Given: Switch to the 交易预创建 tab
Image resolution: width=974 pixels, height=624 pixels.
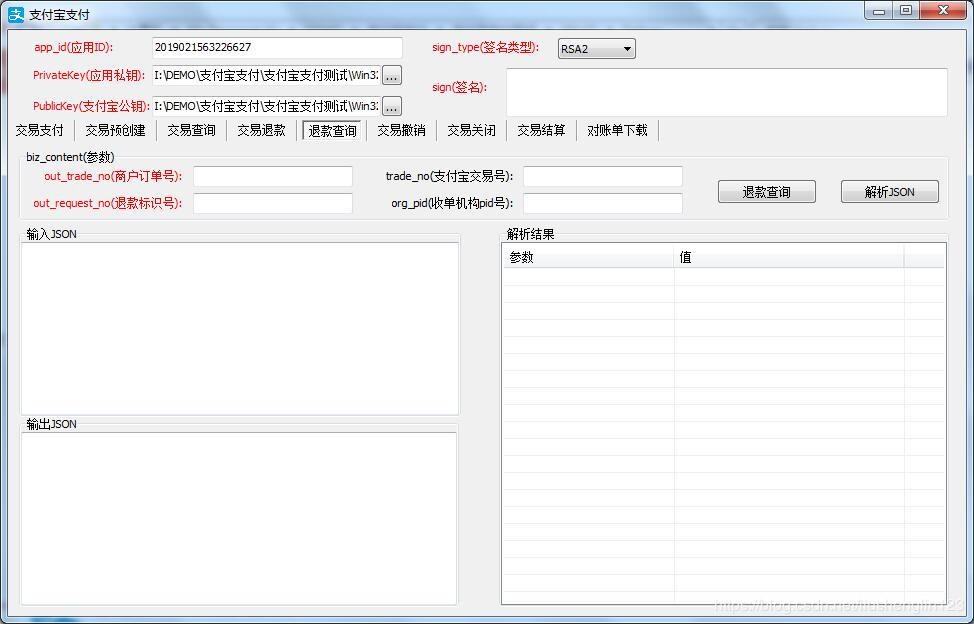Looking at the screenshot, I should click(116, 130).
